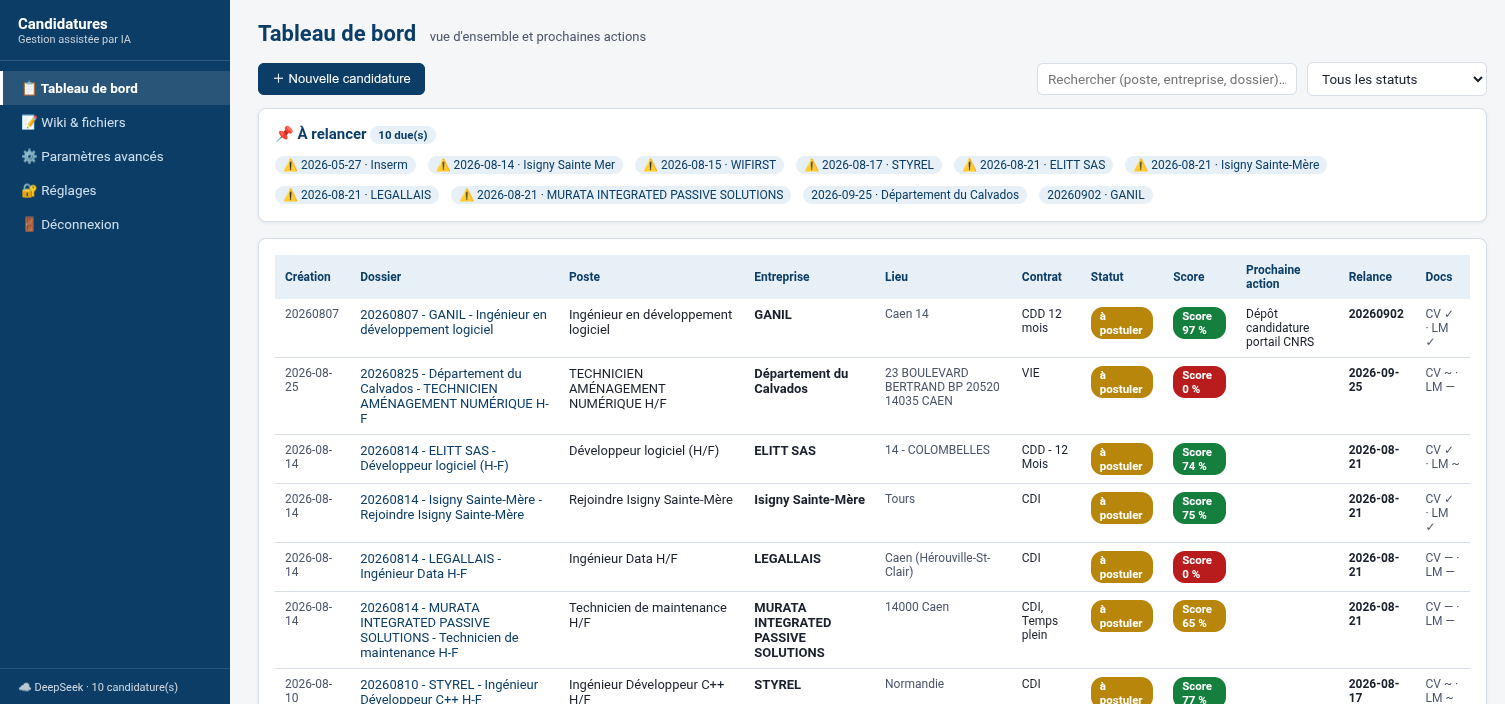This screenshot has height=704, width=1505.
Task: Click the lock icon beside Réglages
Action: [29, 190]
